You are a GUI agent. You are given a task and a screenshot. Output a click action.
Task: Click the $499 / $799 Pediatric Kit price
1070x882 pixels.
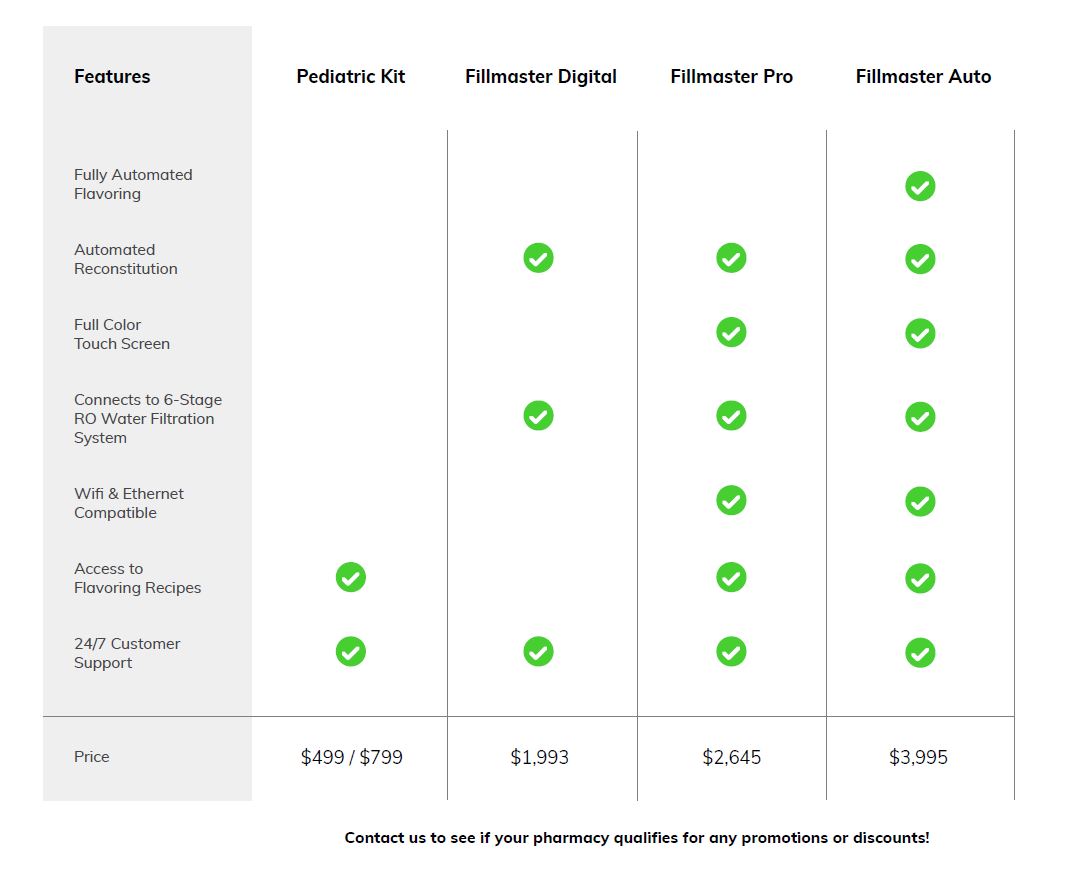pos(351,757)
